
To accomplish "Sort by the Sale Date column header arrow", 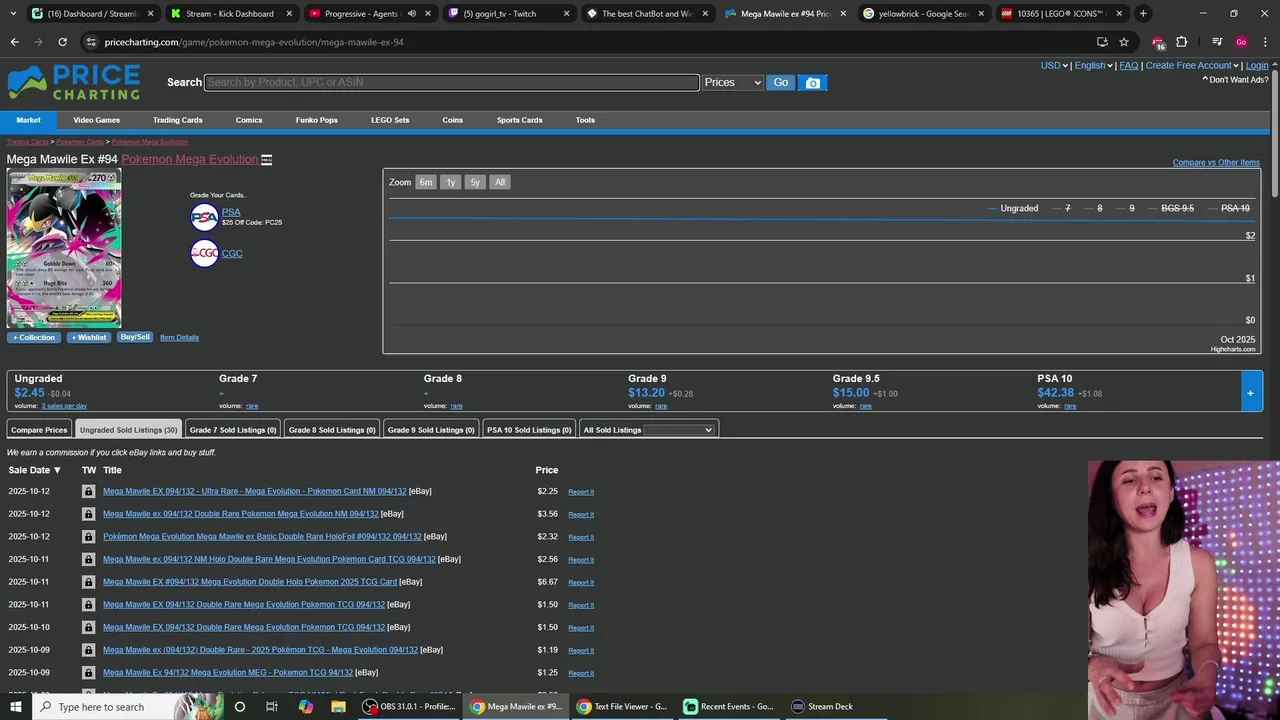I will [57, 470].
